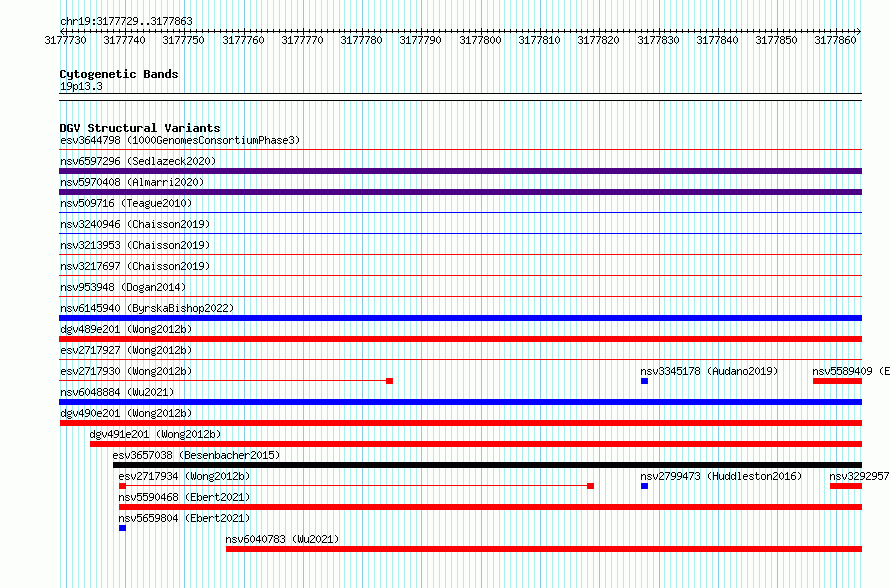The height and width of the screenshot is (588, 890).
Task: Open variant dgv491e201 (Wong2012b) label
Action: (x=156, y=434)
